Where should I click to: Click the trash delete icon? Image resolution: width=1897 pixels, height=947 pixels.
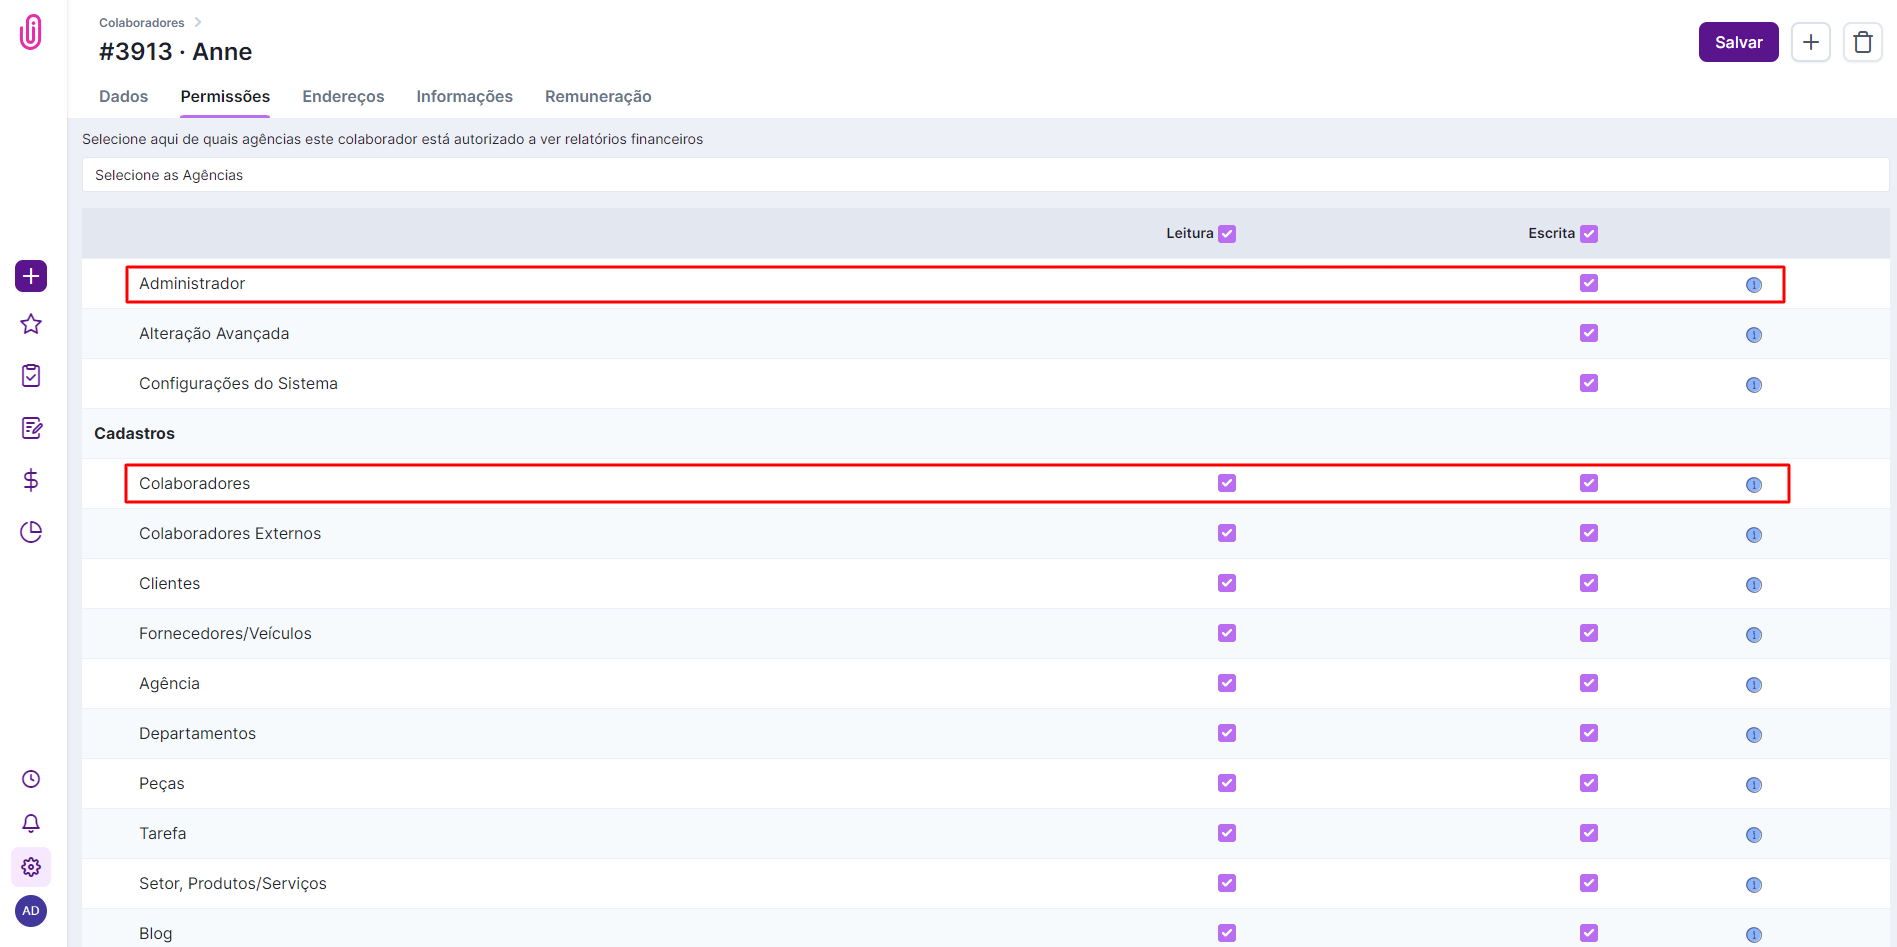click(1862, 42)
